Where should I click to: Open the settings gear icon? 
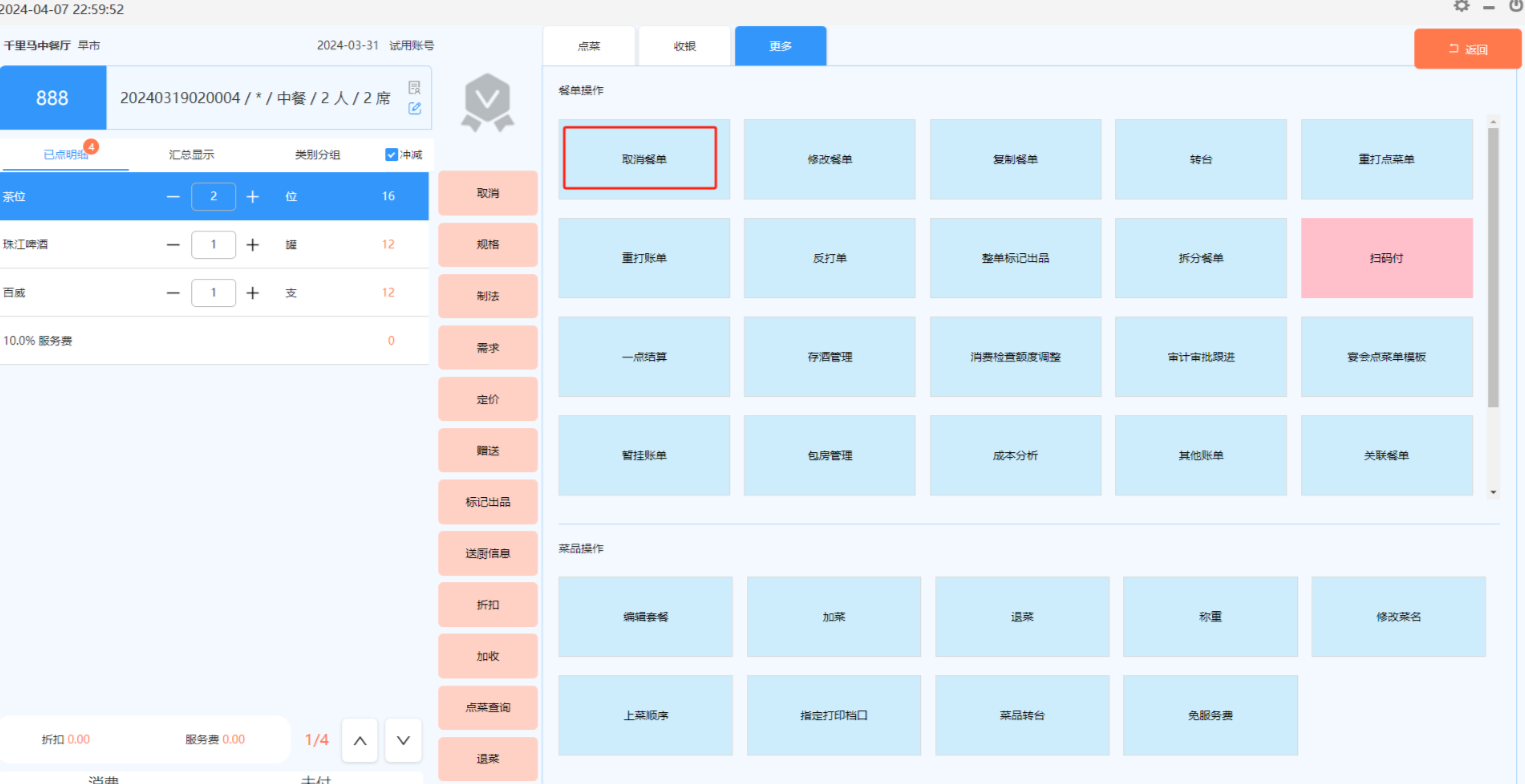tap(1462, 5)
